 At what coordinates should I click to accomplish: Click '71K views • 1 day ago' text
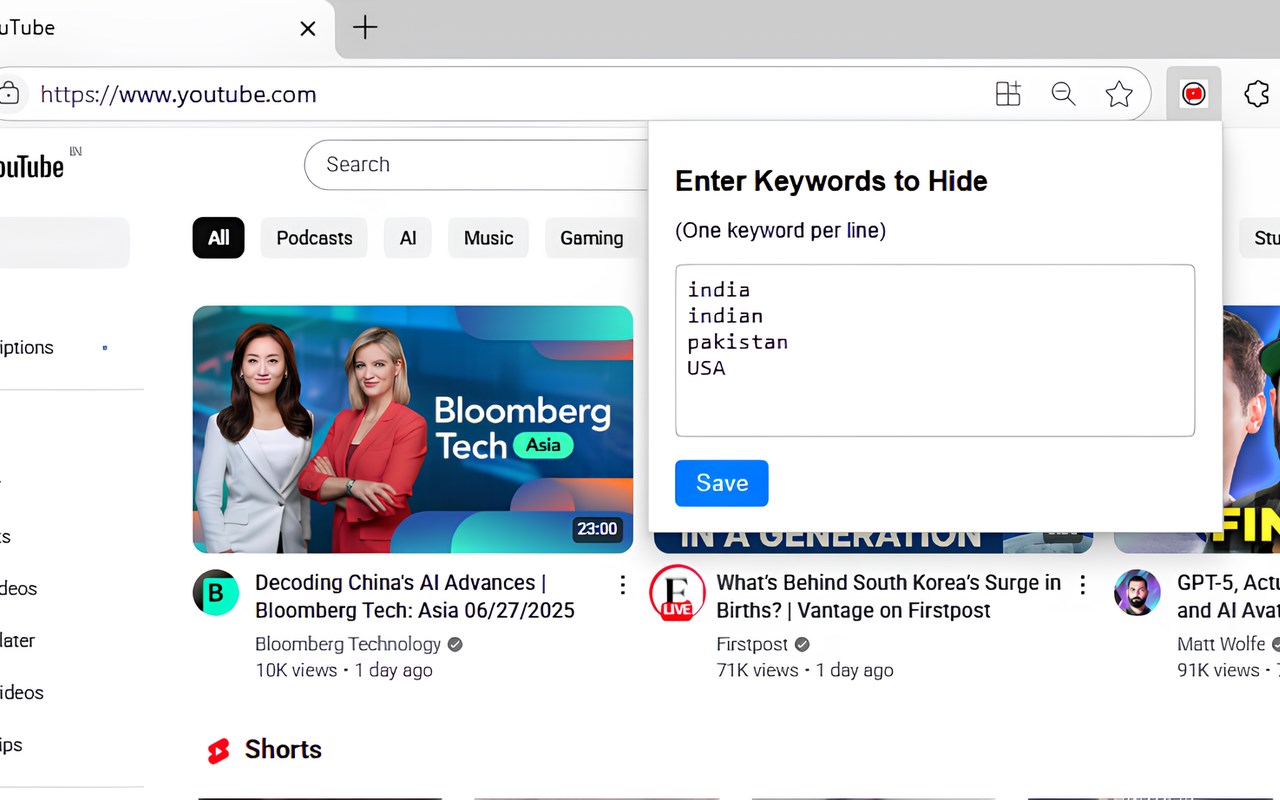pyautogui.click(x=805, y=670)
